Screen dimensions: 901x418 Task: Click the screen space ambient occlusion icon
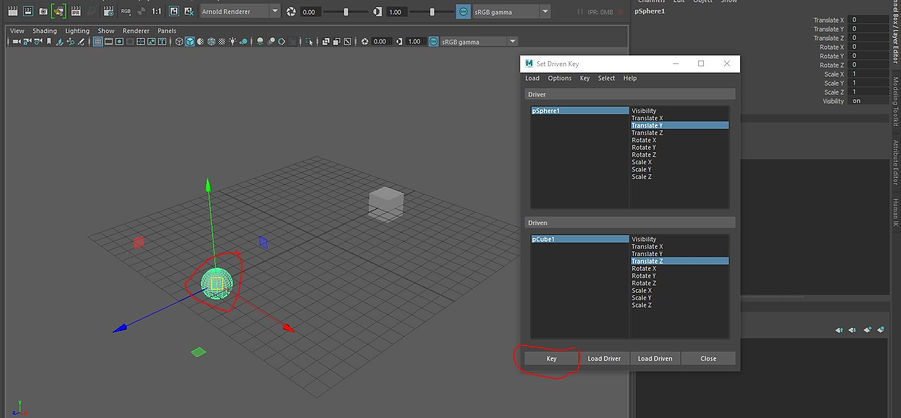click(x=260, y=41)
